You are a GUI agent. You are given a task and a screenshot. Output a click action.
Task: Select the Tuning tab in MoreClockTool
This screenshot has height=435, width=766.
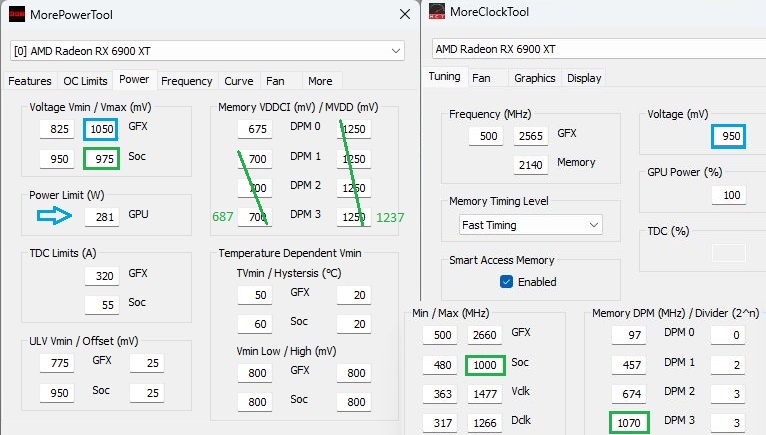pos(445,76)
